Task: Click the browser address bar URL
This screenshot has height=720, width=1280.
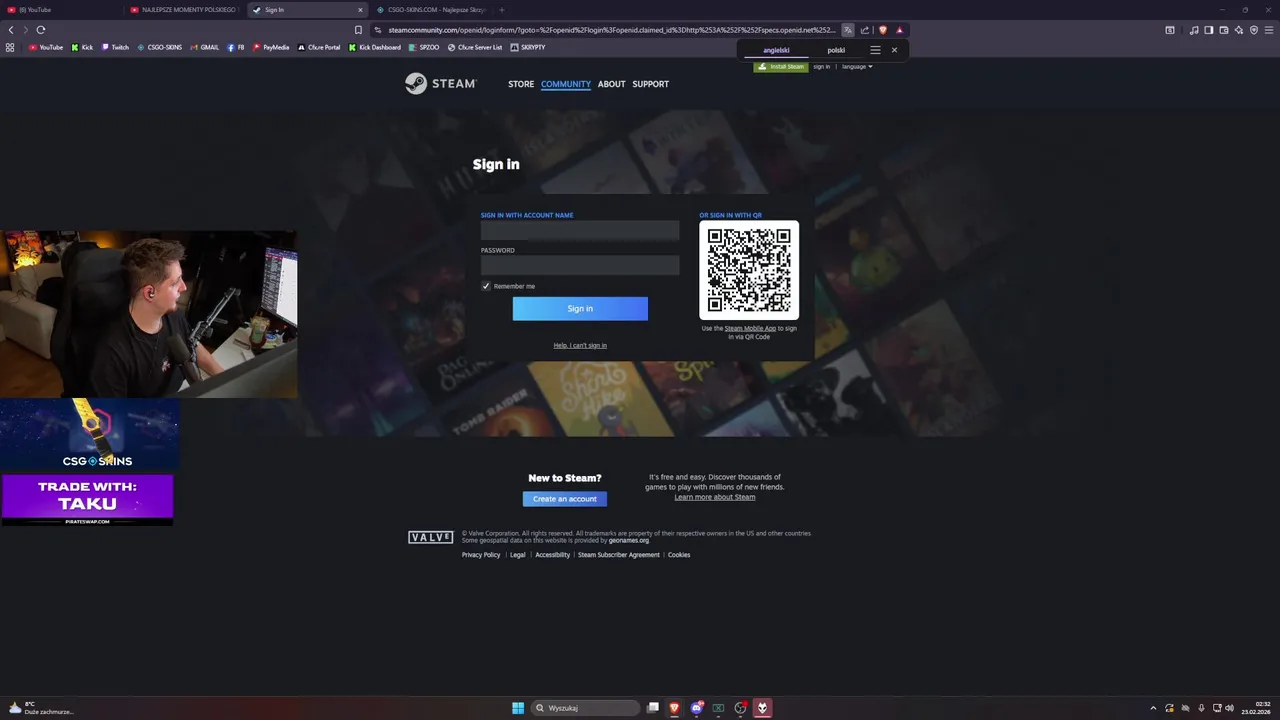Action: coord(612,30)
